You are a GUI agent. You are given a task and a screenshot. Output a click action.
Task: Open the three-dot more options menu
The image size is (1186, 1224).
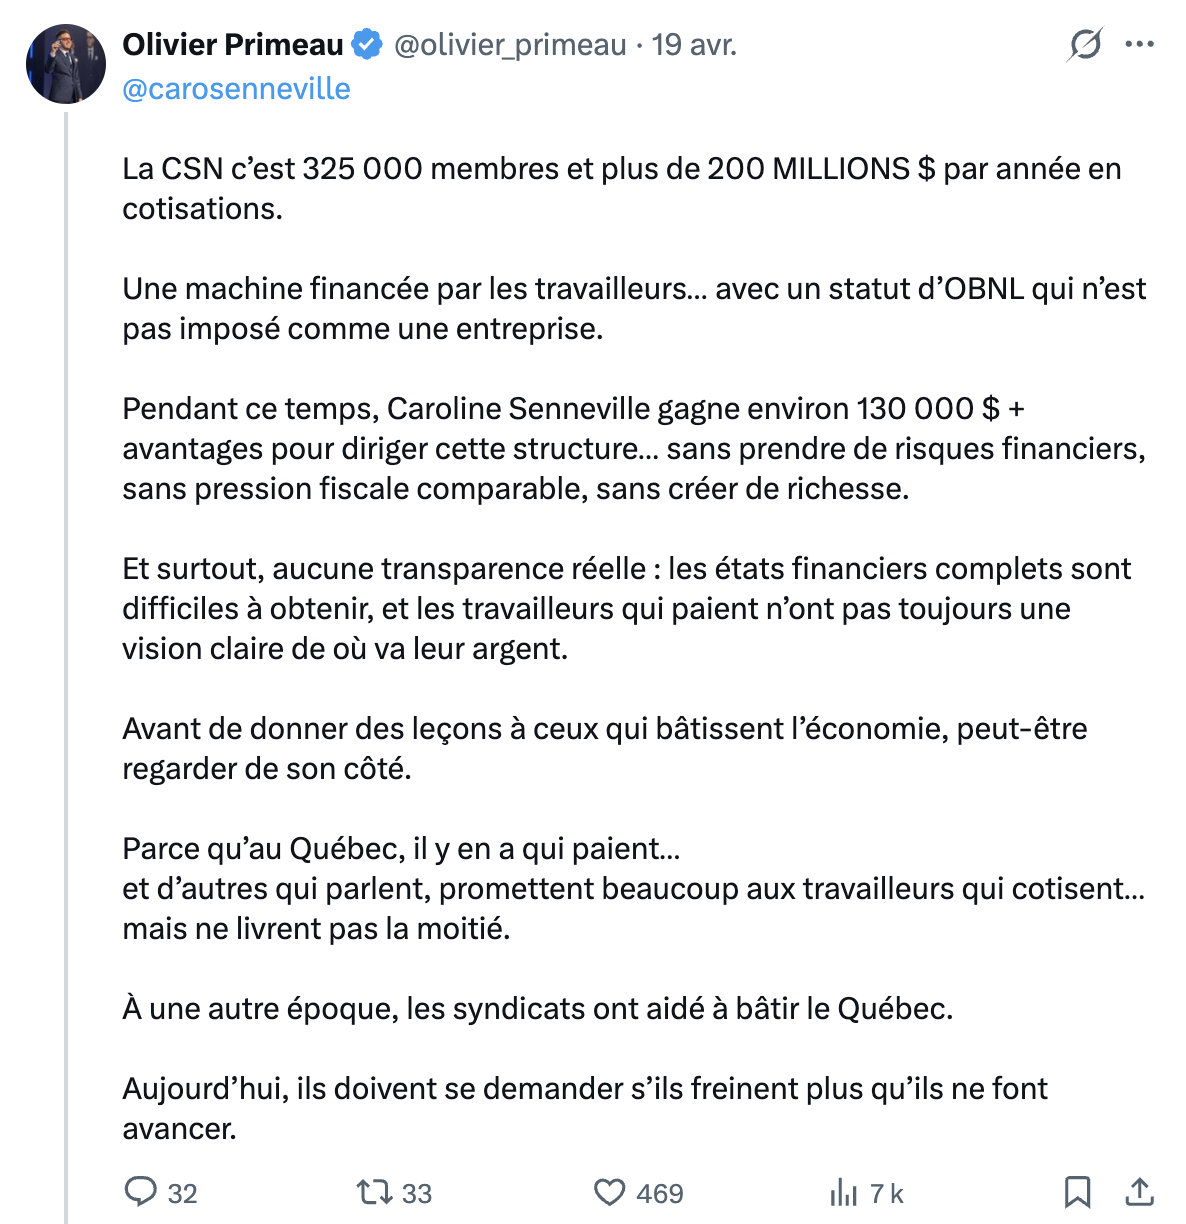(1140, 45)
